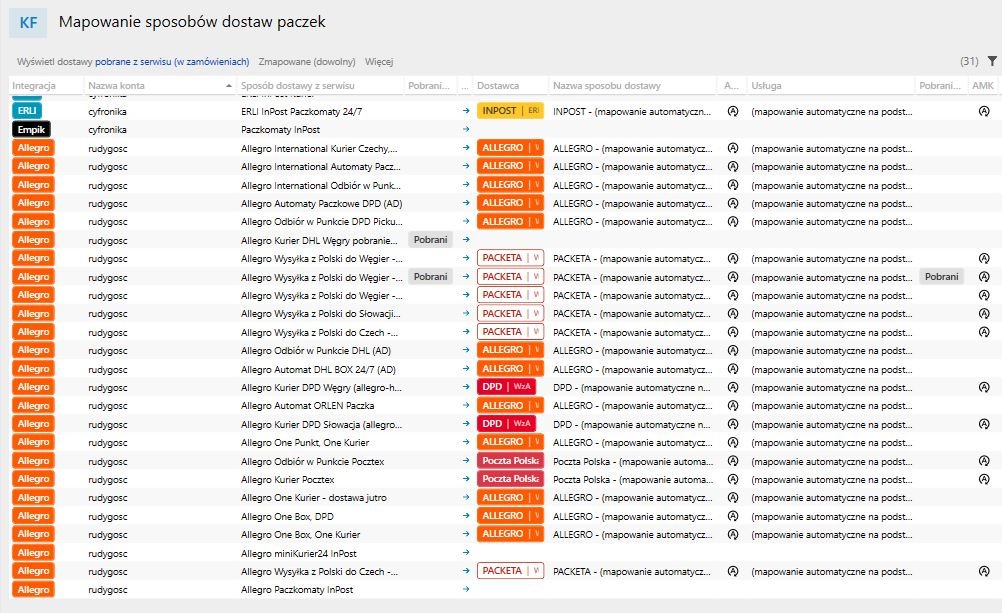Select Allegro miniKurier24 InPost row
Image resolution: width=1002 pixels, height=613 pixels.
coord(501,553)
